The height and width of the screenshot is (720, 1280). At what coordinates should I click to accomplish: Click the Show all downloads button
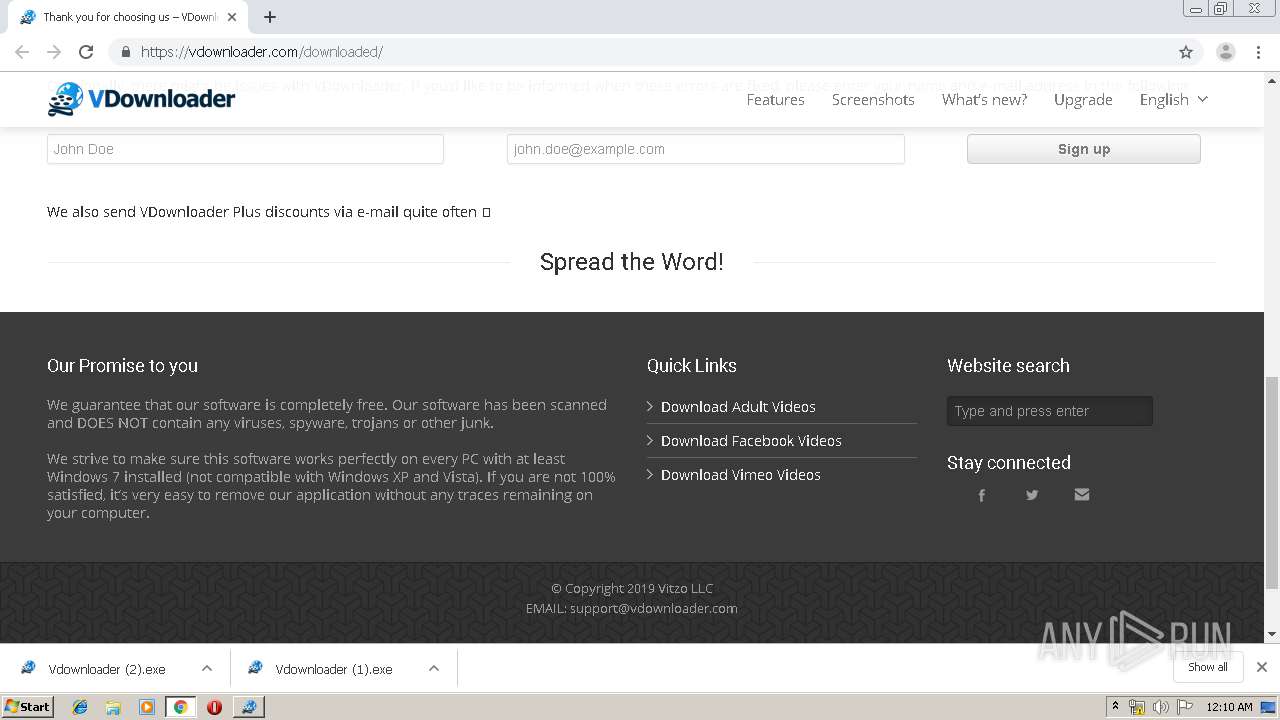click(x=1208, y=667)
